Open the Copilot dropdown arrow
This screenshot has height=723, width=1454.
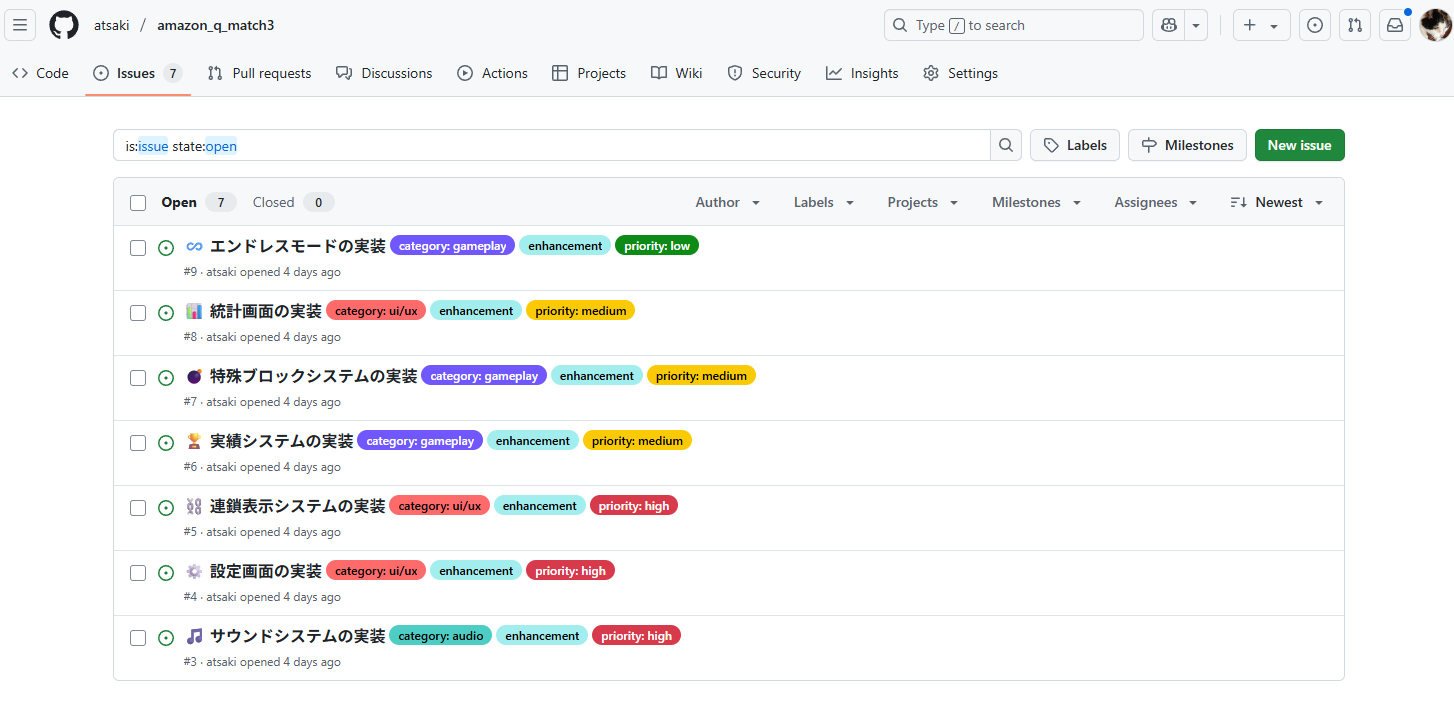(x=1196, y=25)
